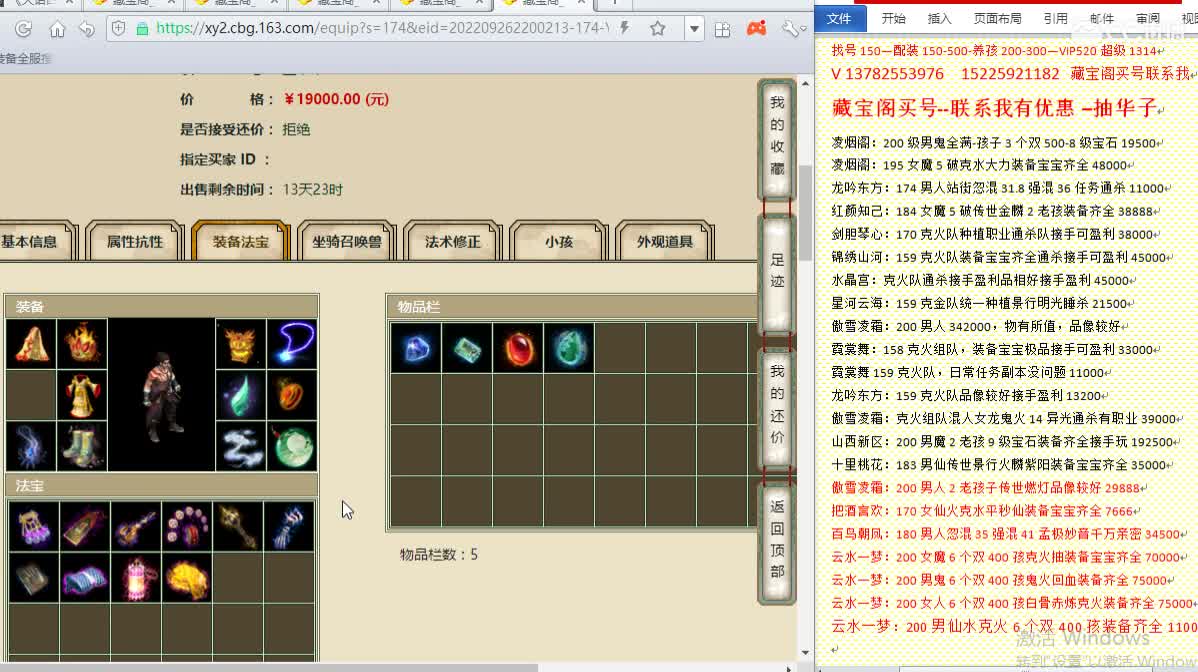Click the URL address field
Viewport: 1198px width, 672px height.
[382, 29]
